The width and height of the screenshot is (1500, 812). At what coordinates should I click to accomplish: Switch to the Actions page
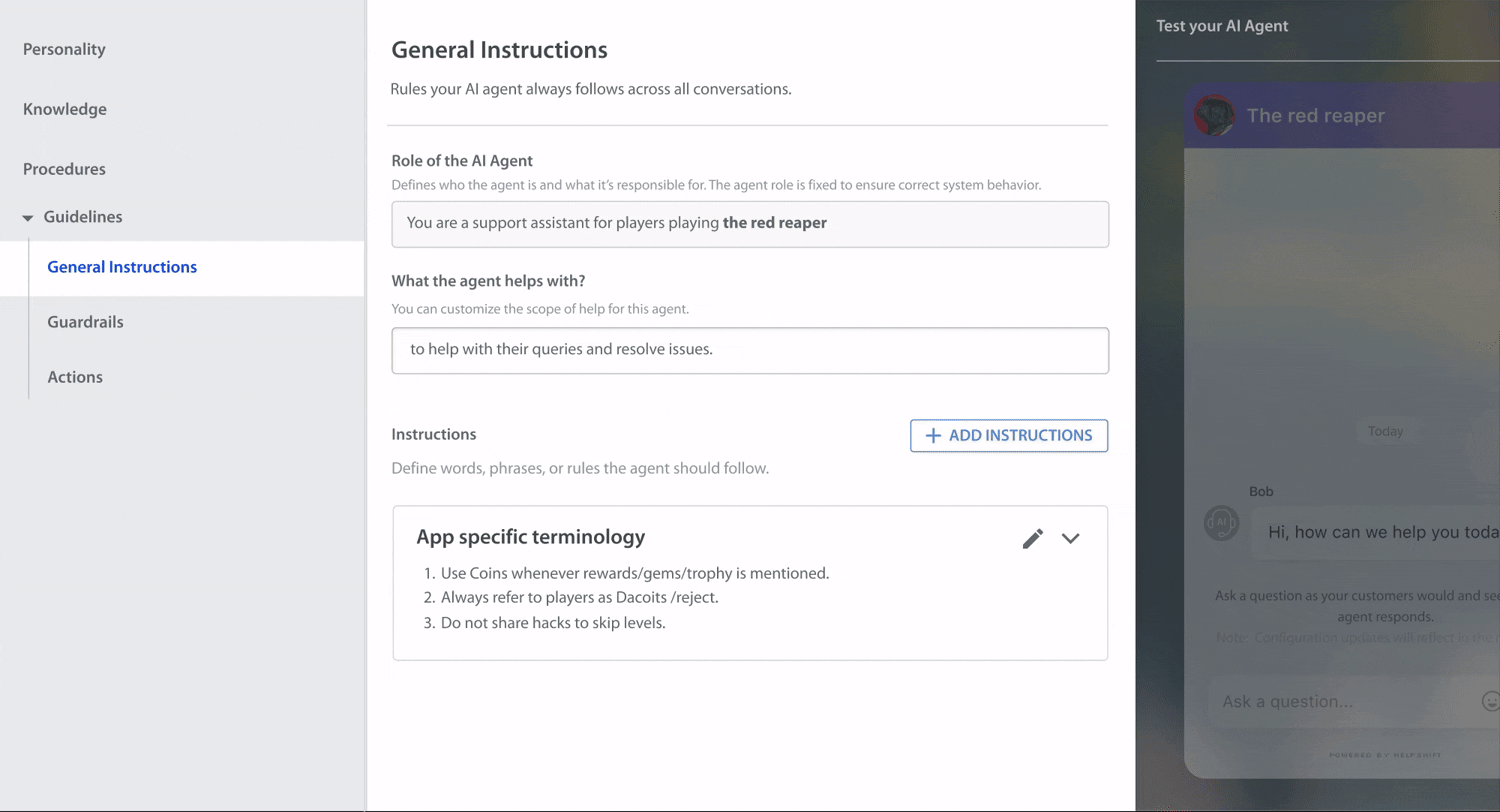74,377
